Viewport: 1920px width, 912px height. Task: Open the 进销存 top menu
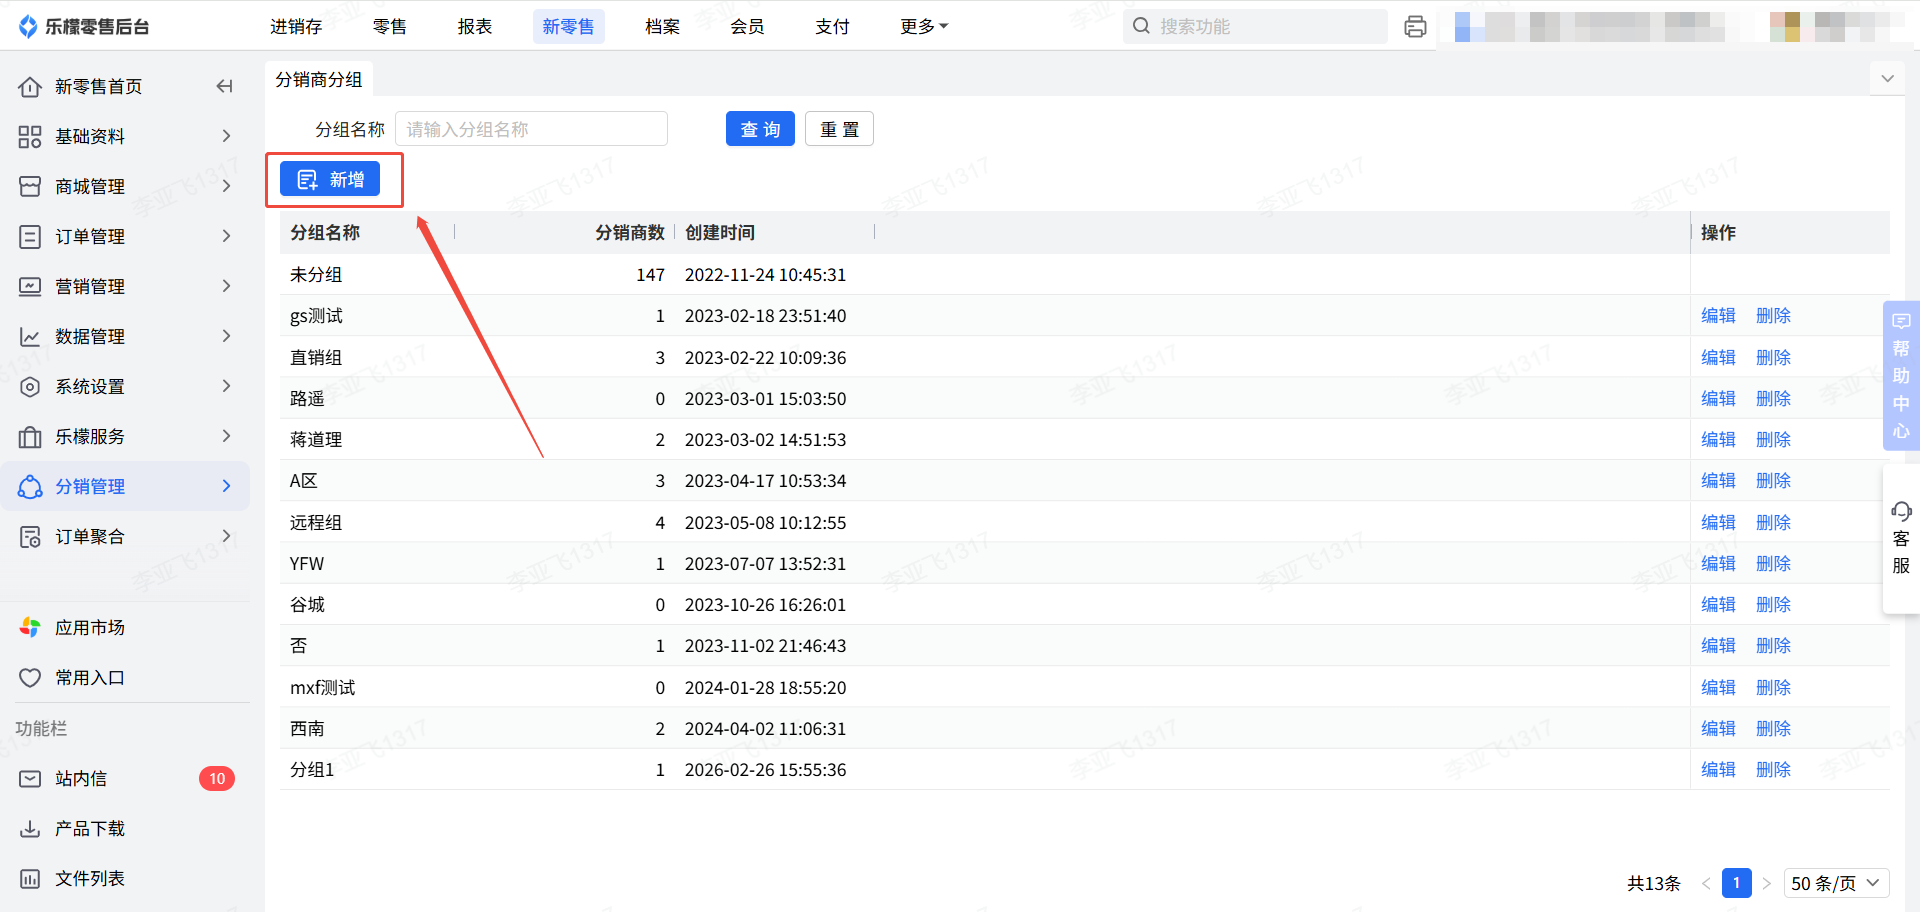point(296,26)
